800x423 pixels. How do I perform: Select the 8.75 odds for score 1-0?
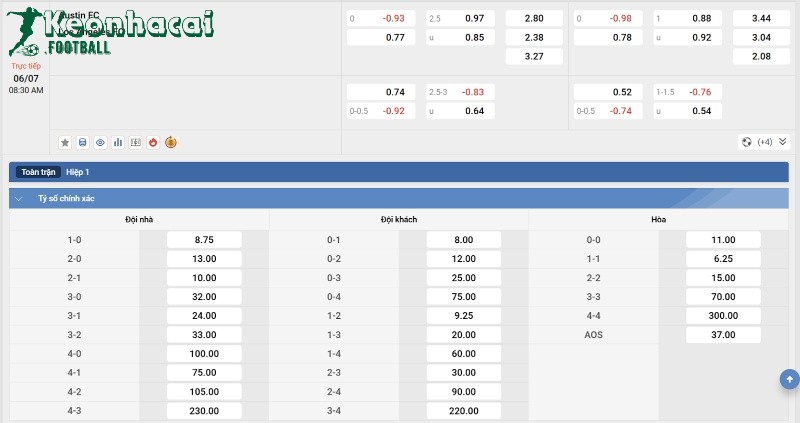point(204,240)
